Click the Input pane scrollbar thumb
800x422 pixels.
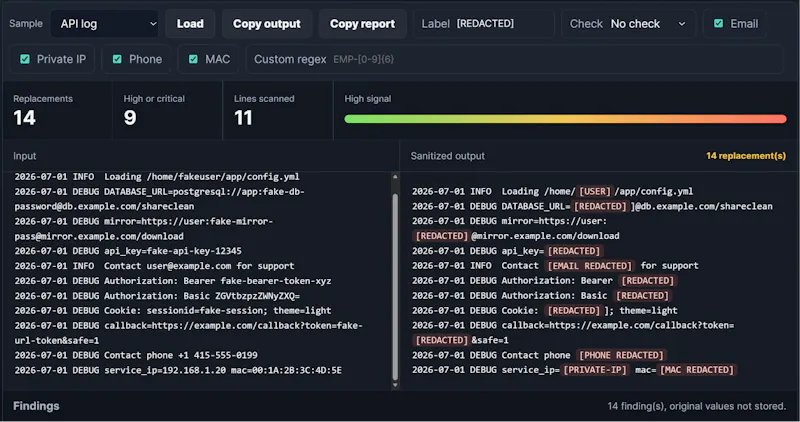pyautogui.click(x=395, y=287)
